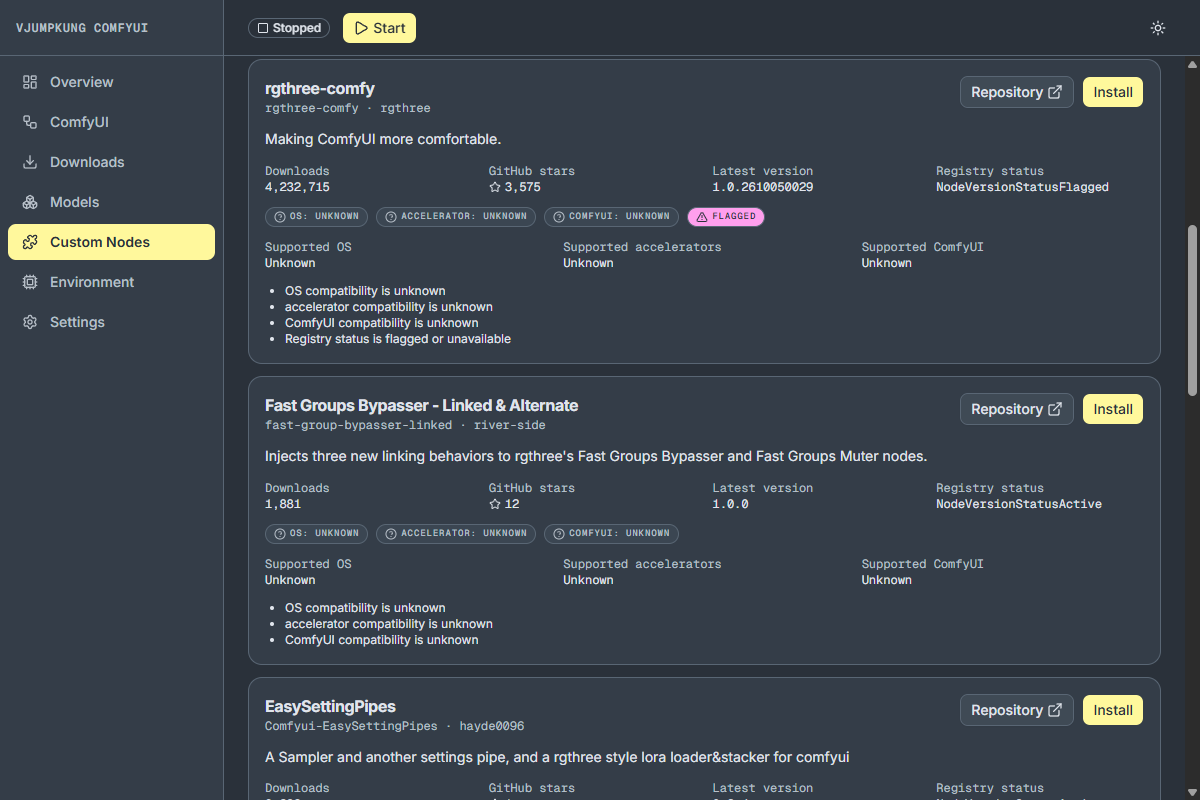Click 'rgthree-comfy · rgthree' subtitle
Image resolution: width=1200 pixels, height=800 pixels.
pyautogui.click(x=348, y=108)
